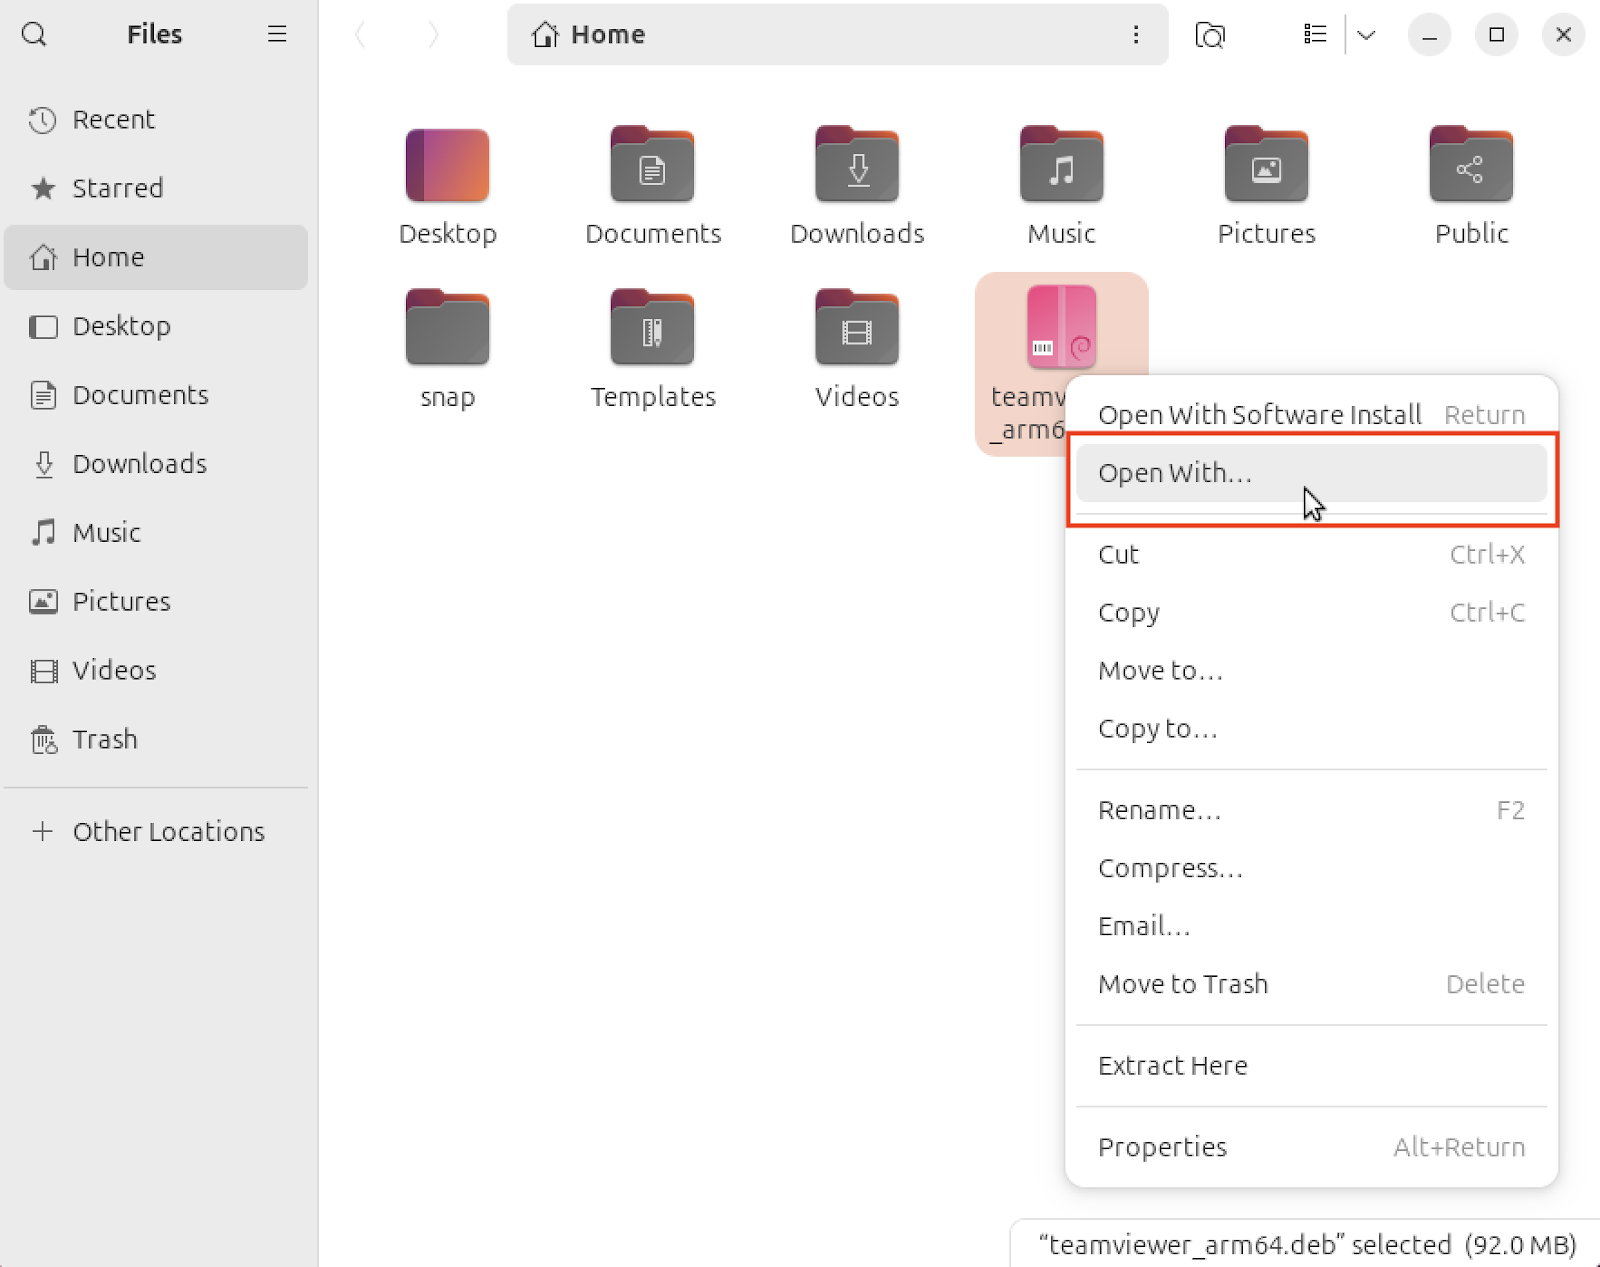Choose Compress... from the context menu
Viewport: 1600px width, 1267px height.
tap(1170, 868)
